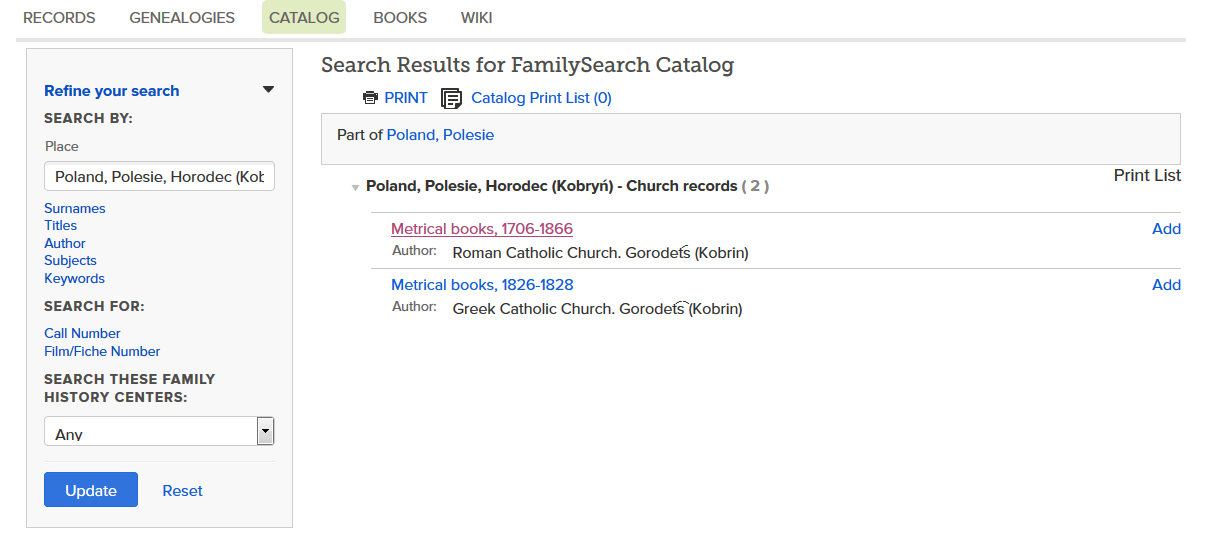The width and height of the screenshot is (1228, 540).
Task: Go to the Books tab
Action: (x=400, y=18)
